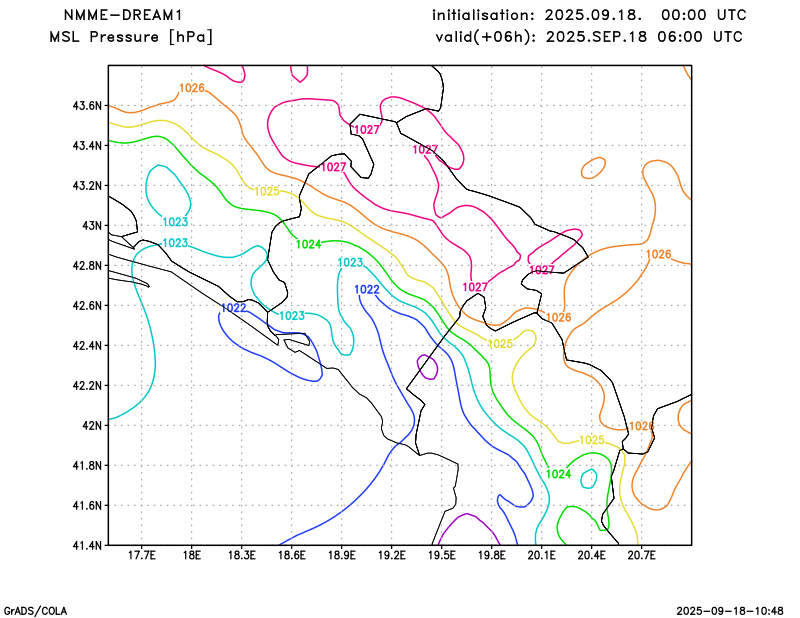
Task: Pick the 18E longitude axis label
Action: pos(192,555)
